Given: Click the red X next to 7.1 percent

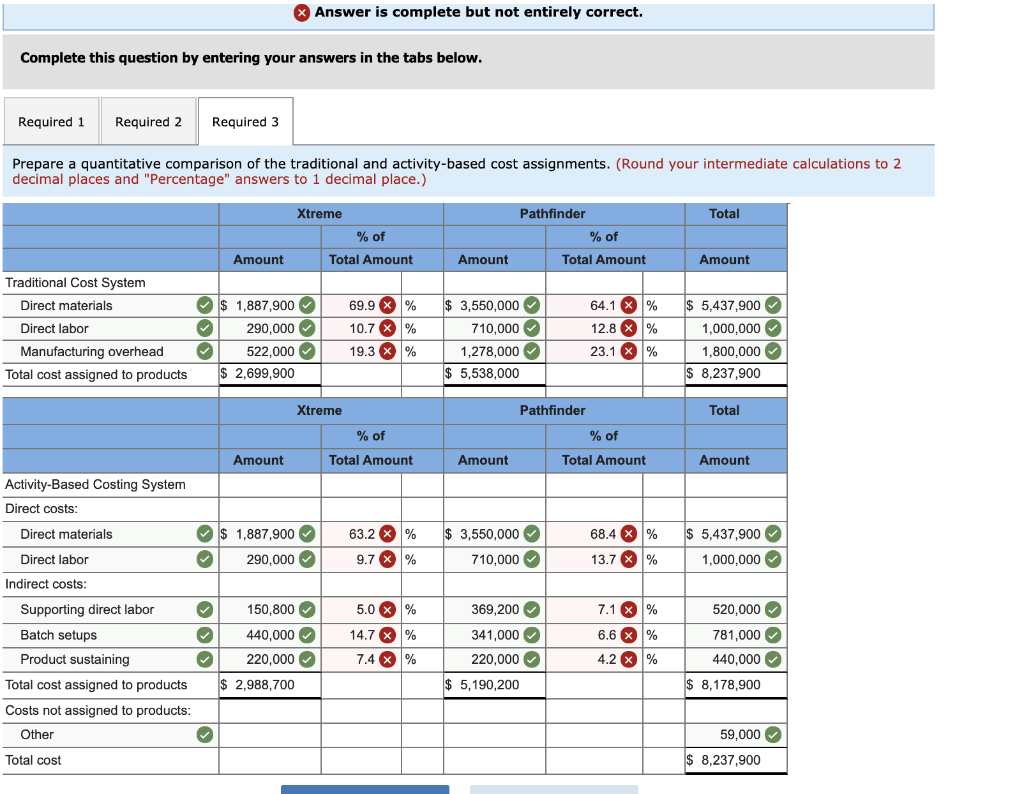Looking at the screenshot, I should point(629,609).
